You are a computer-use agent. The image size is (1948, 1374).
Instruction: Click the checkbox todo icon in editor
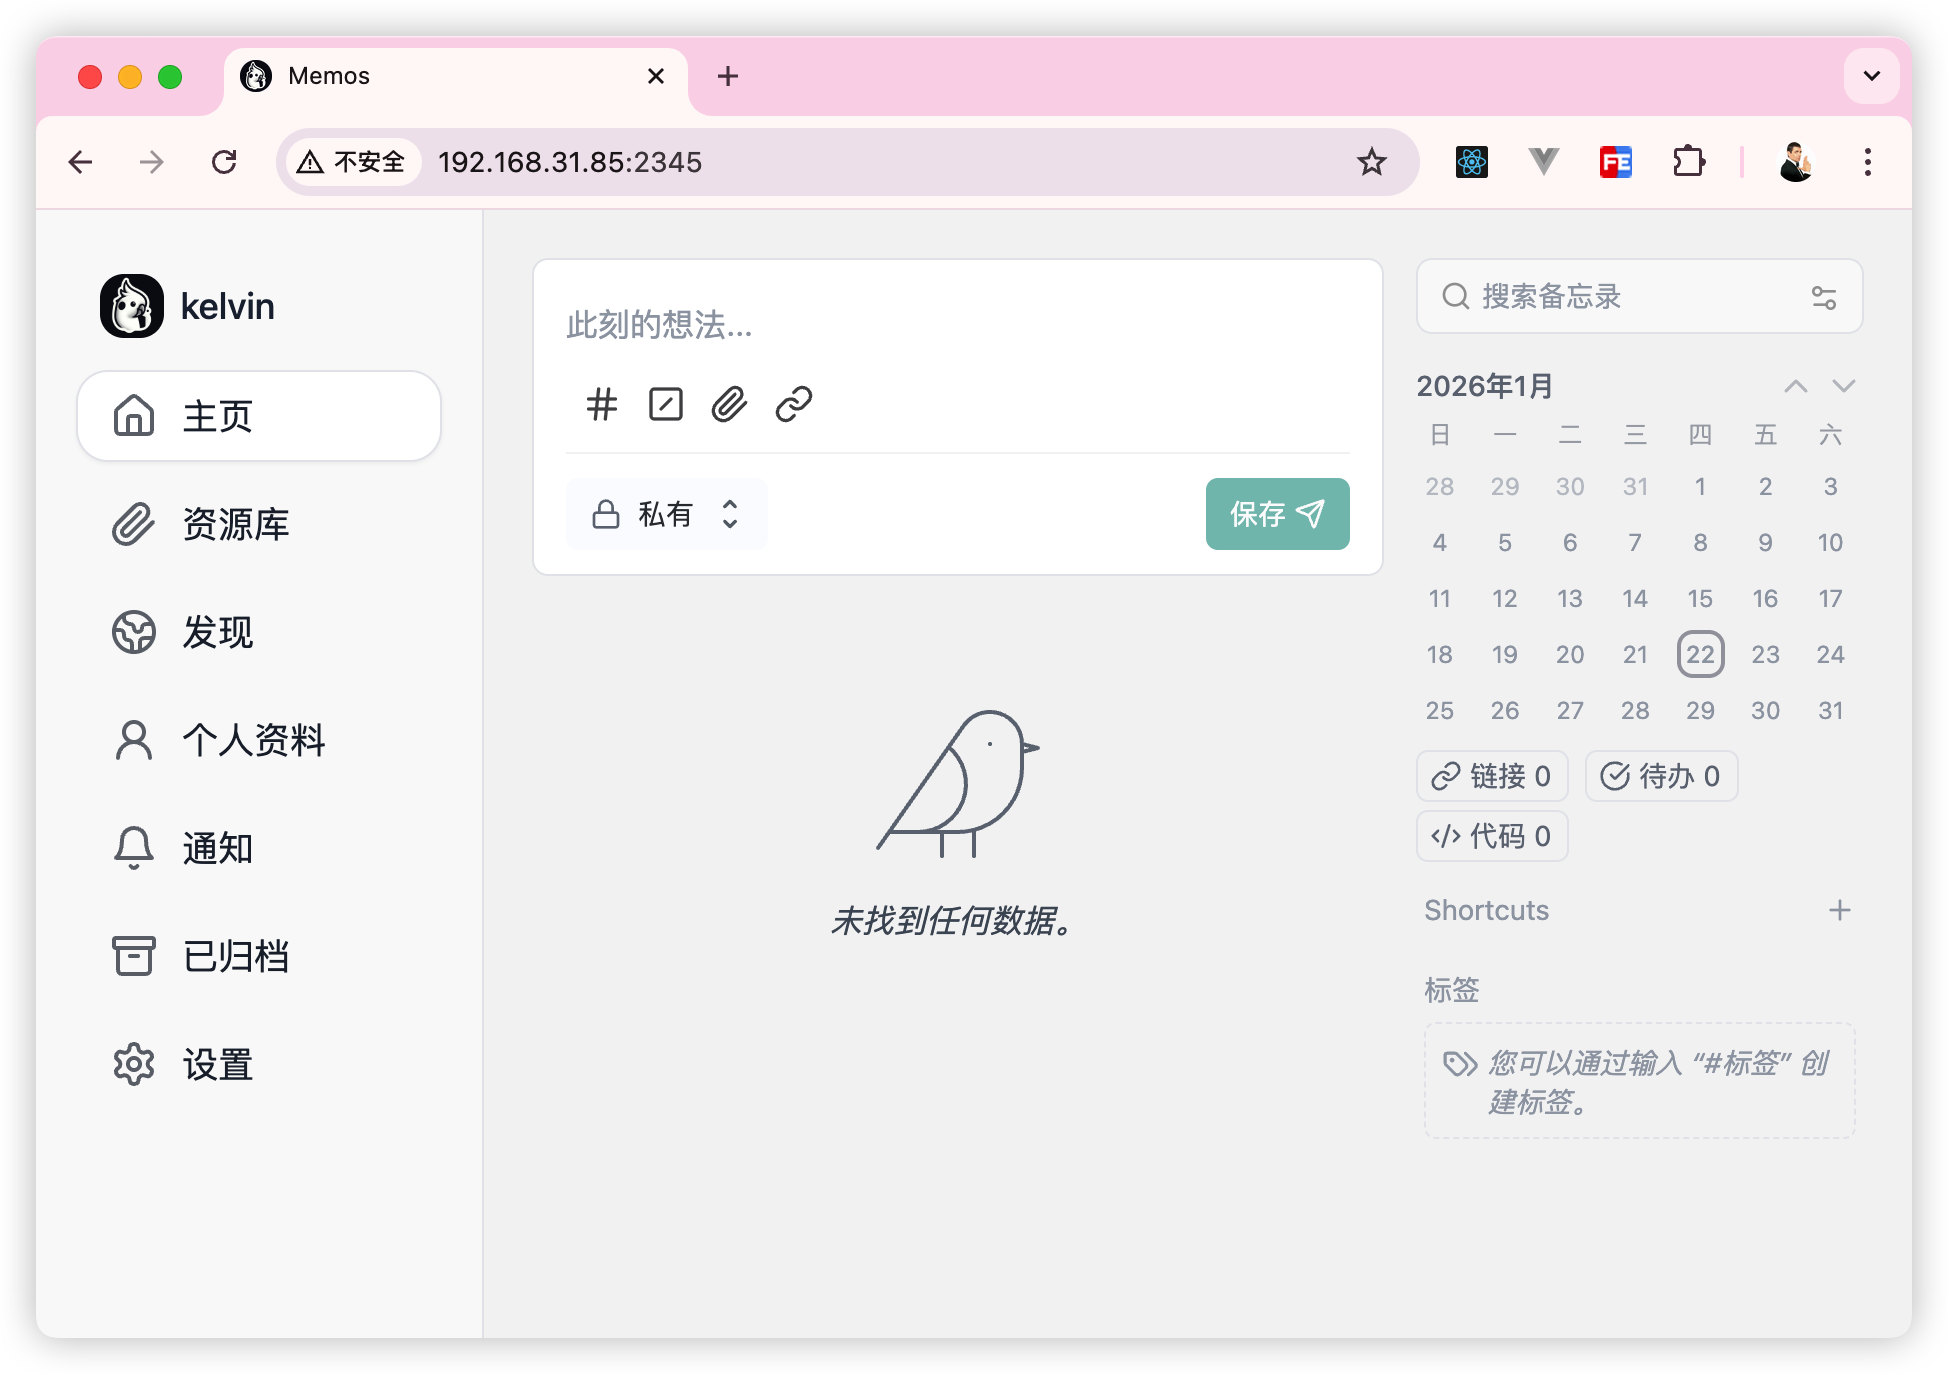click(x=666, y=404)
